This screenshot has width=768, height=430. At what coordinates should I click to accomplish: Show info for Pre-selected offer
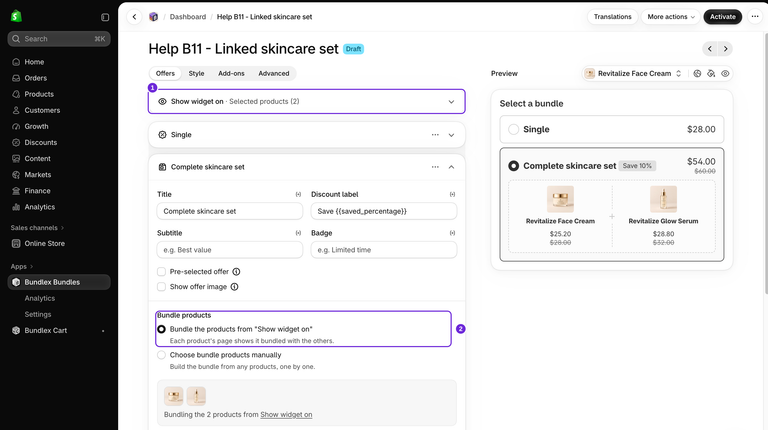[x=236, y=272]
